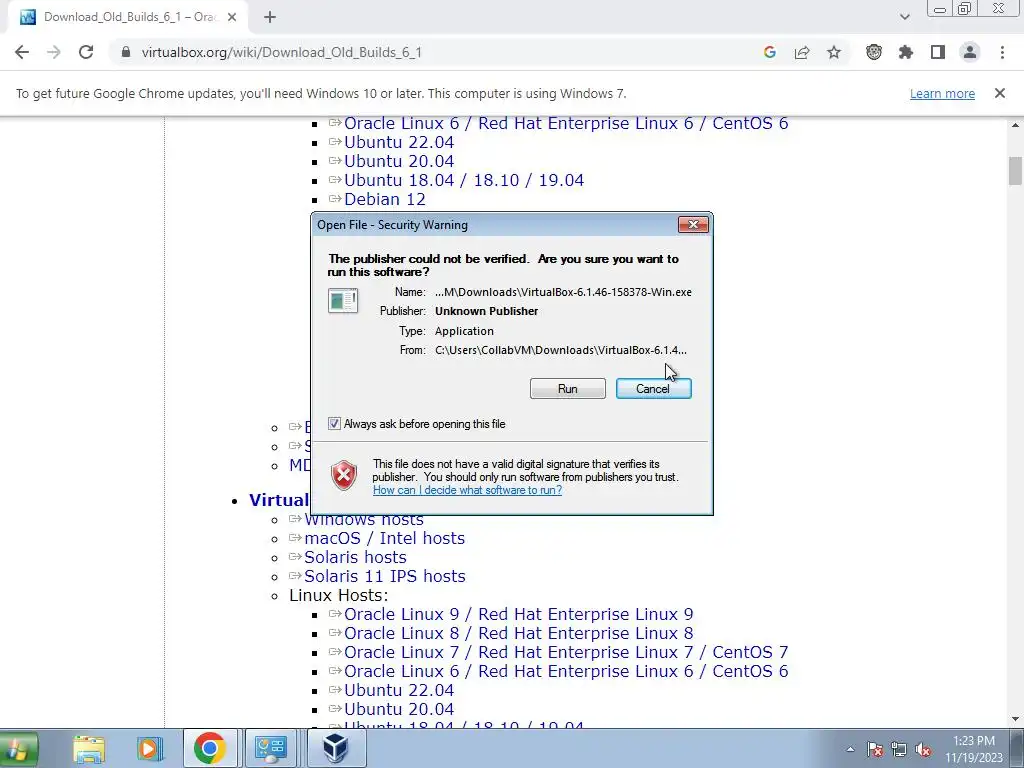Open Debian 12 download link

pyautogui.click(x=385, y=199)
